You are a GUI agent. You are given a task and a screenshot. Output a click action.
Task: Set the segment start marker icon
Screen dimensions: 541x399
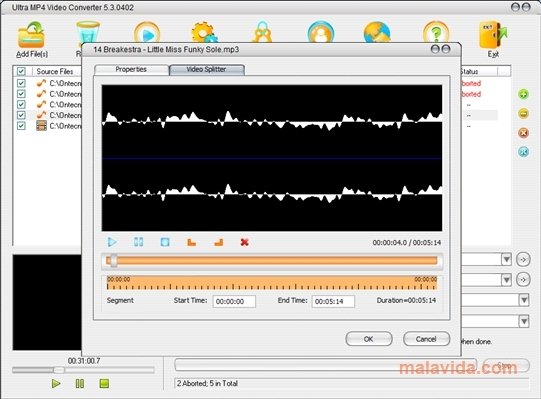click(191, 242)
